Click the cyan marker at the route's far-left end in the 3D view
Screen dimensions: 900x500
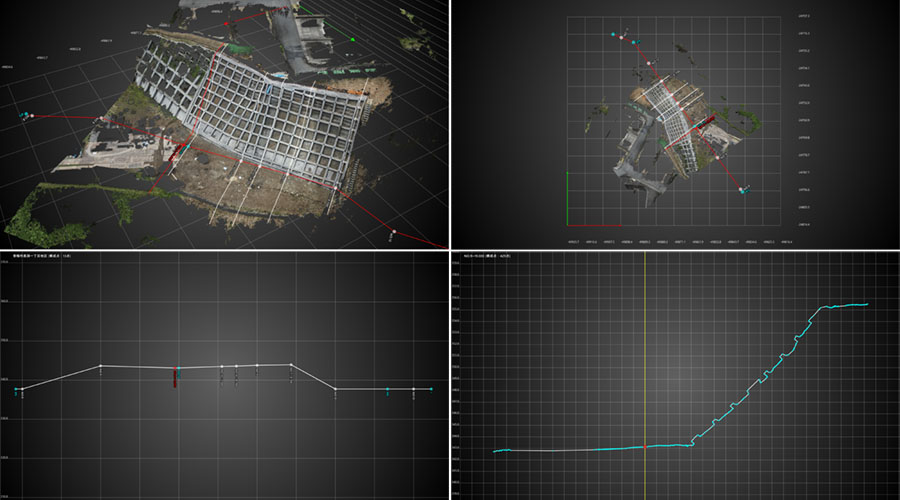coord(22,116)
